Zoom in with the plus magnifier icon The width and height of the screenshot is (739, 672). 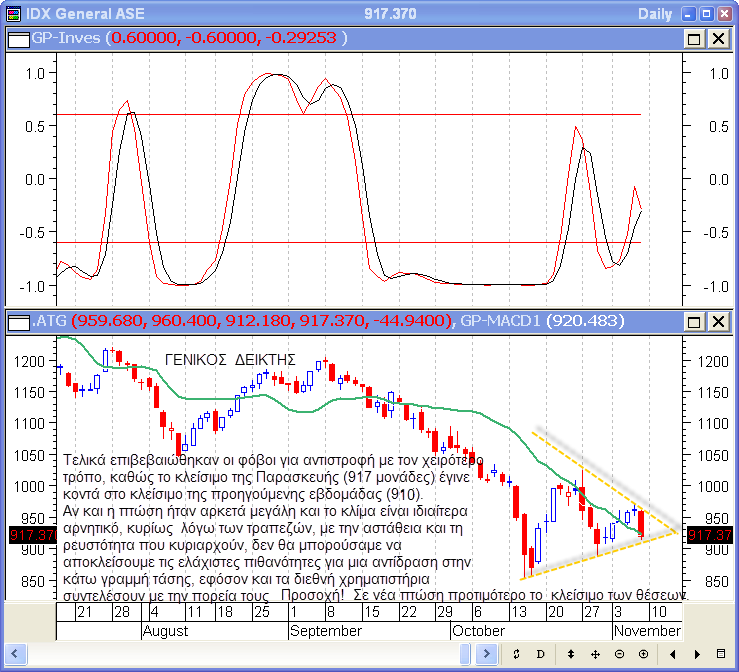[x=645, y=654]
